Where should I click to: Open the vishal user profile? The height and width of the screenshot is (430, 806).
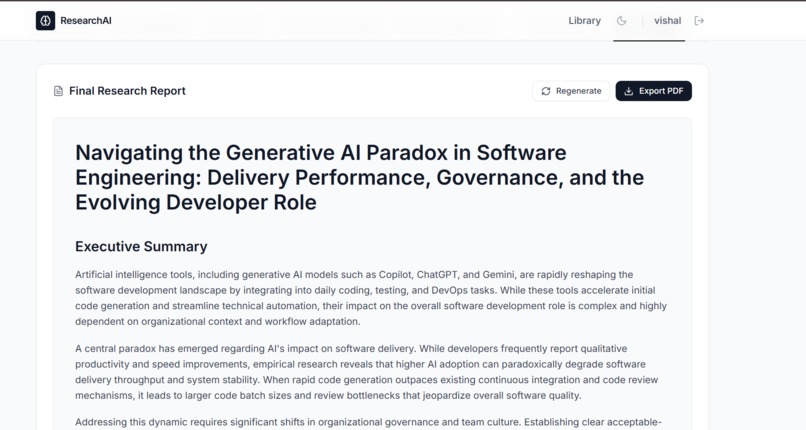(667, 21)
